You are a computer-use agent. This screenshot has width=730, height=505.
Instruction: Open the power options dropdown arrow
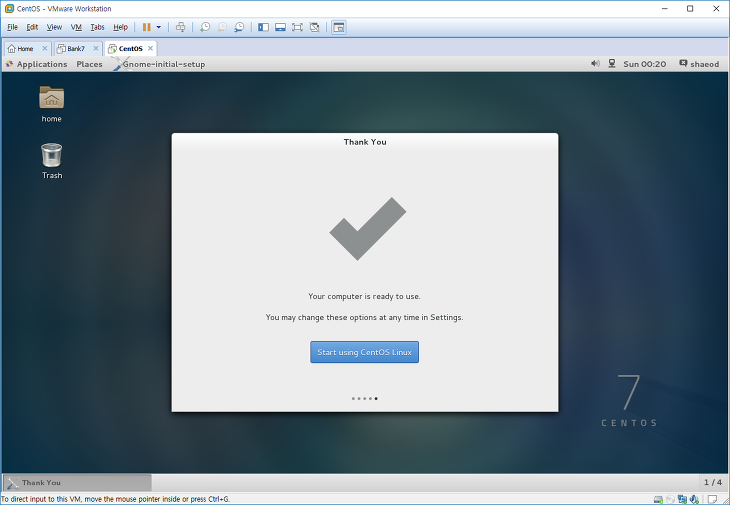click(158, 27)
